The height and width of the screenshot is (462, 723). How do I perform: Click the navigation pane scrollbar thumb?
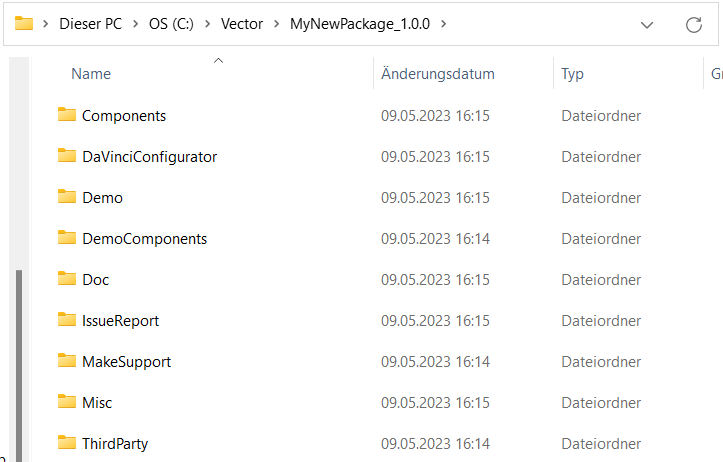tap(19, 366)
